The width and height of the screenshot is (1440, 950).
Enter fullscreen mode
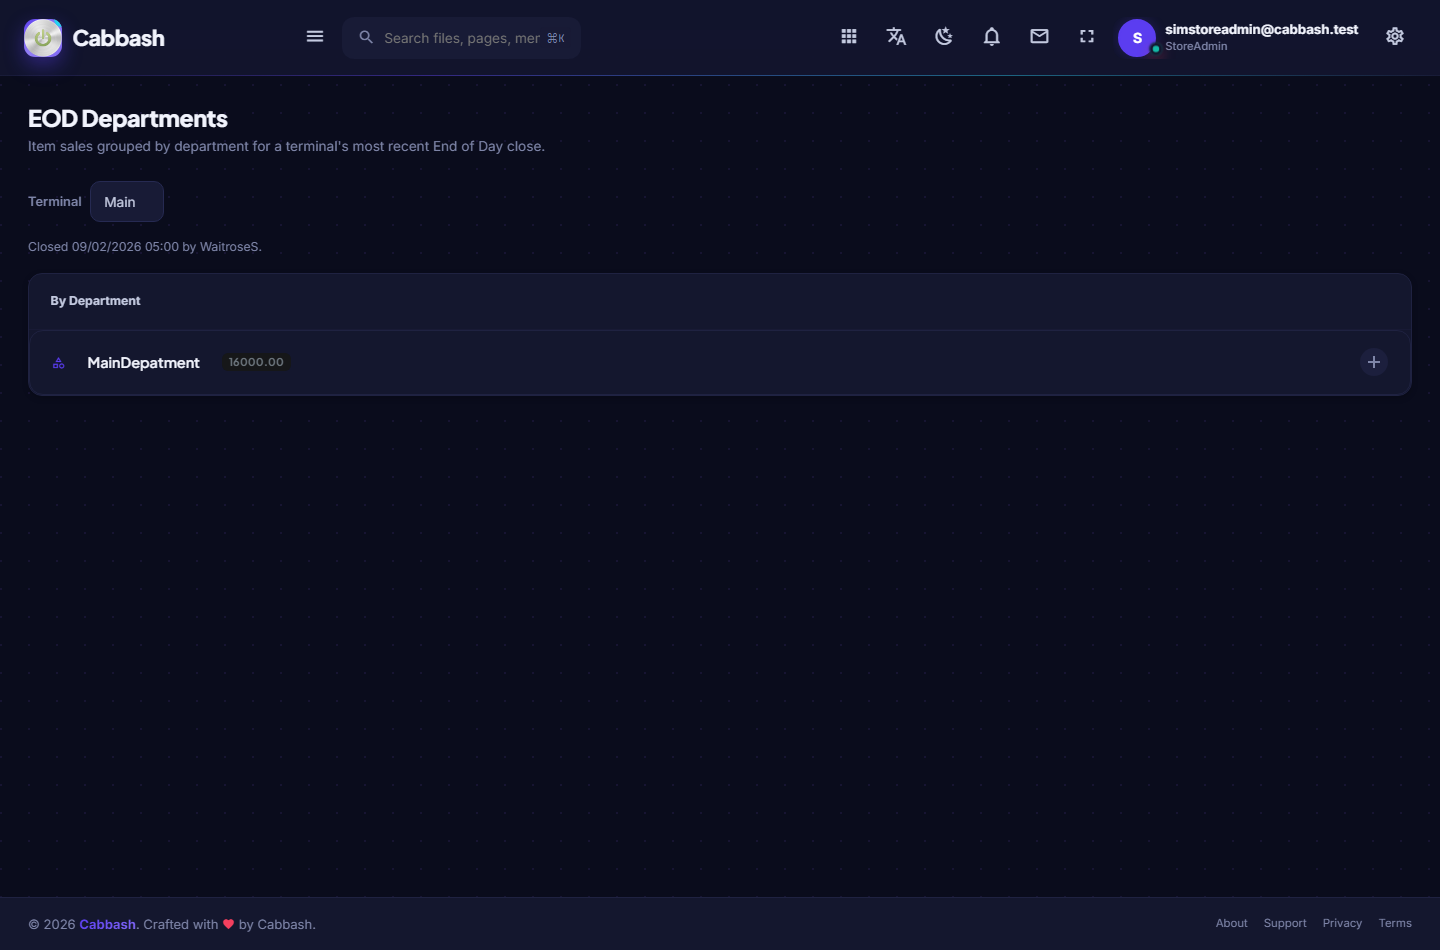click(1087, 37)
